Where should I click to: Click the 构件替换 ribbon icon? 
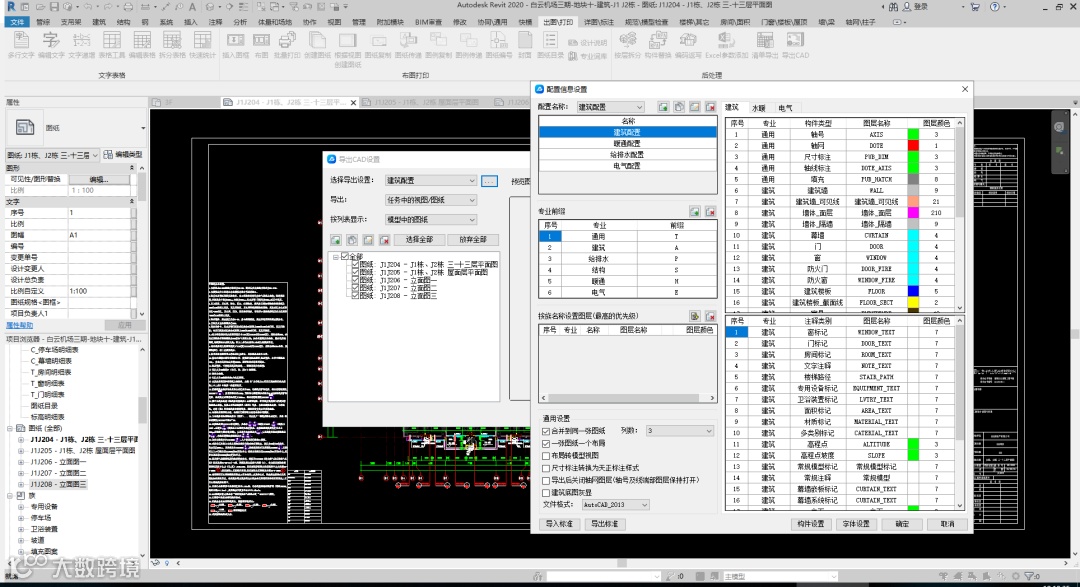[x=657, y=41]
